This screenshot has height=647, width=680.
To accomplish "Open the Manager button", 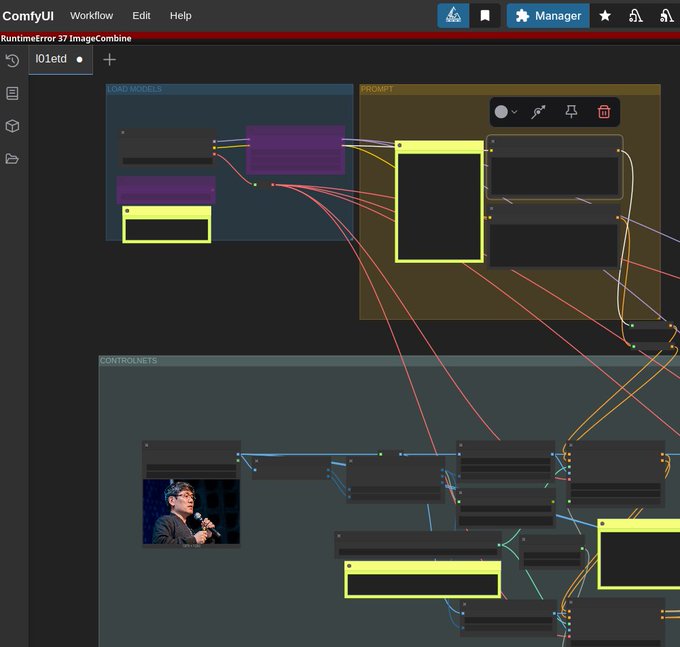I will click(547, 16).
